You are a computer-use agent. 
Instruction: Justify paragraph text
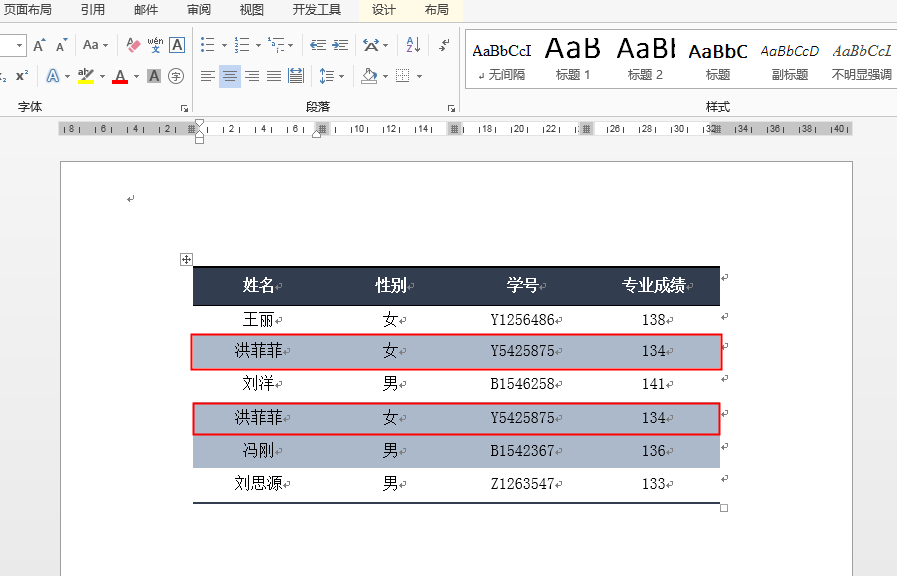pyautogui.click(x=274, y=76)
